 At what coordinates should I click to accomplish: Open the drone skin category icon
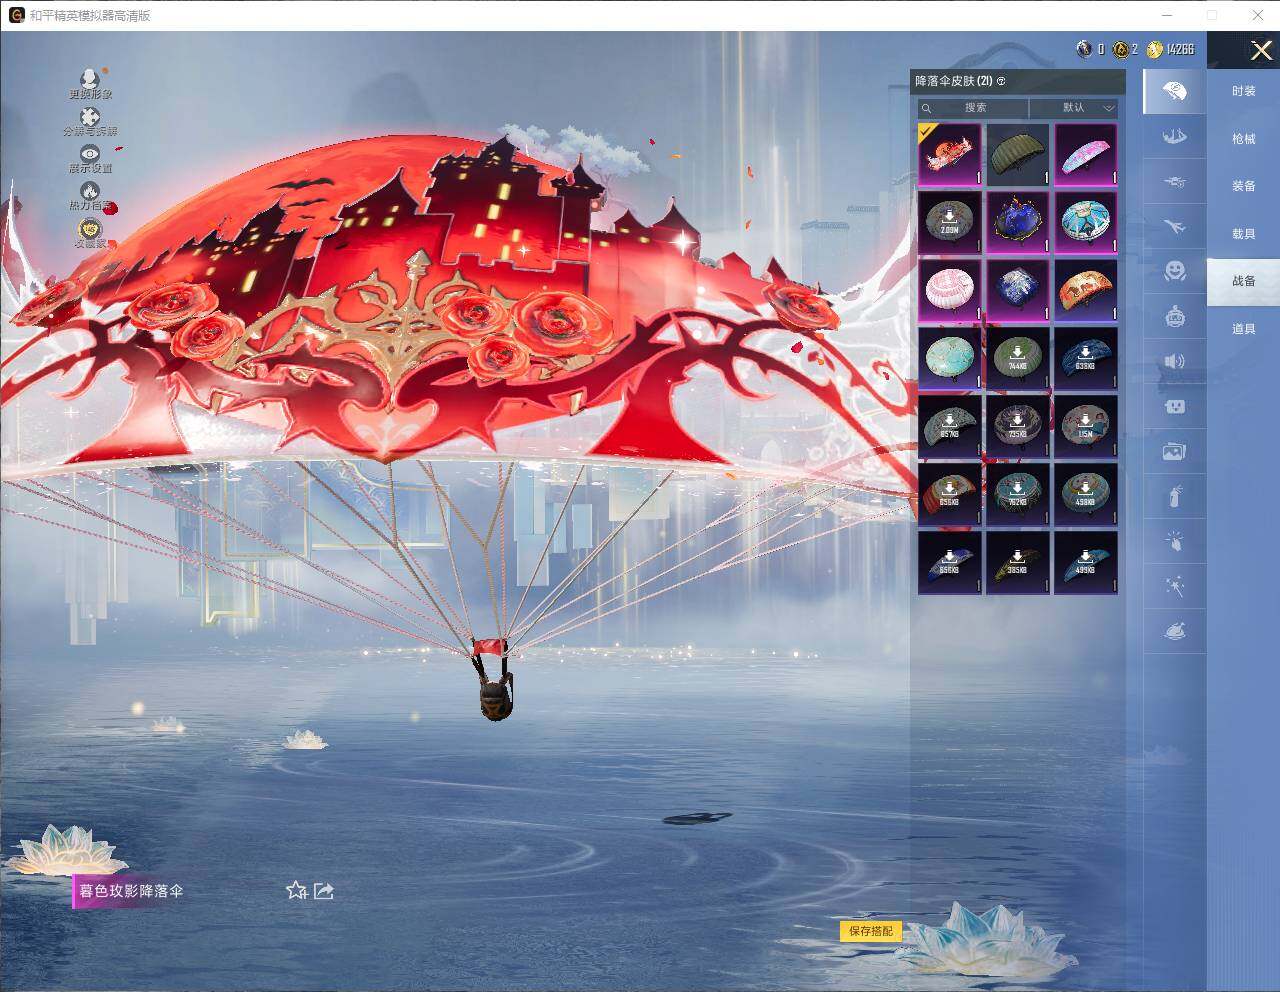[x=1174, y=182]
